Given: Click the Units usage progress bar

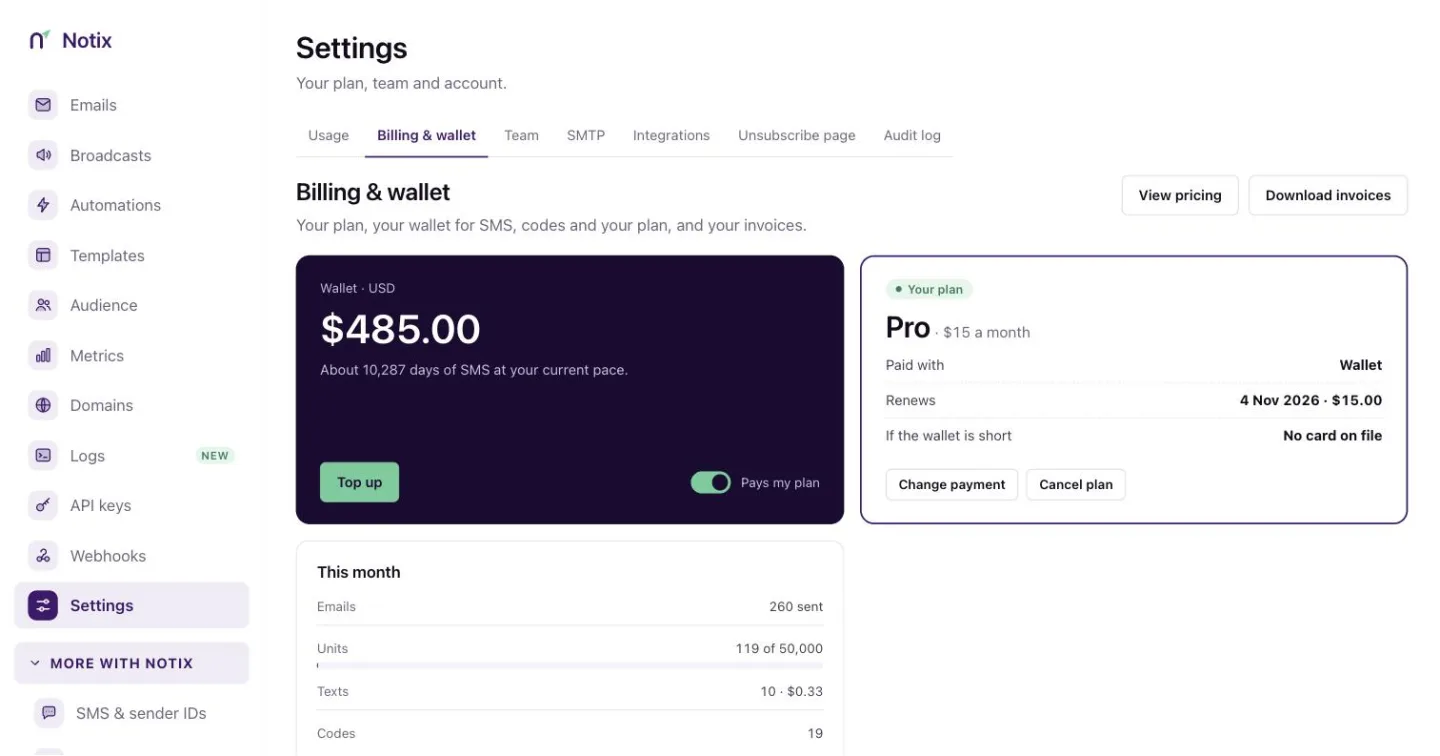Looking at the screenshot, I should point(570,665).
